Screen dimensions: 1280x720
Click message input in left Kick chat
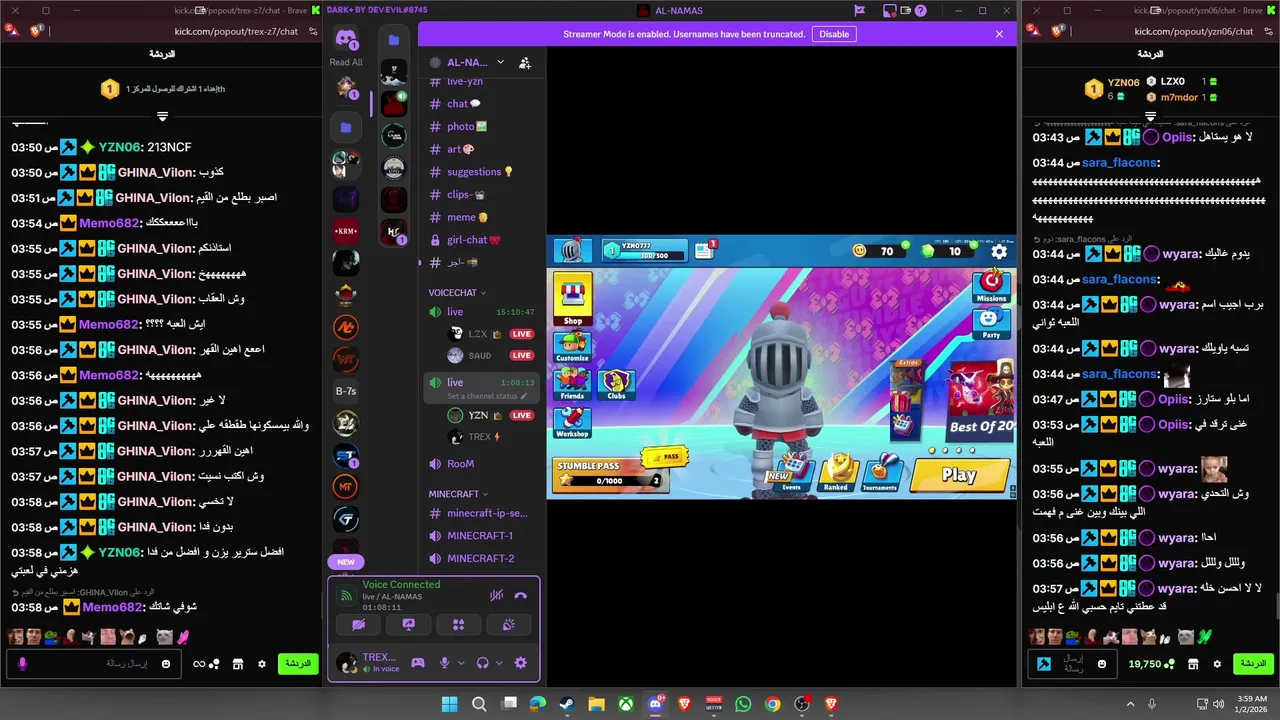pyautogui.click(x=95, y=663)
